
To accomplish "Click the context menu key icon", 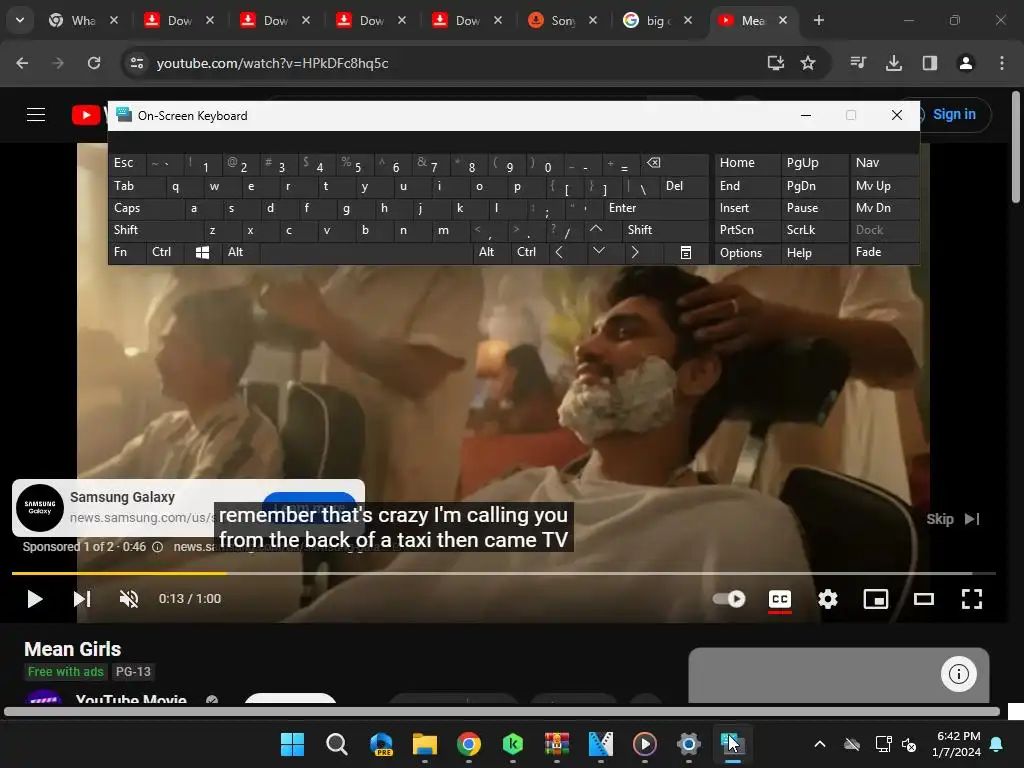I will point(685,252).
